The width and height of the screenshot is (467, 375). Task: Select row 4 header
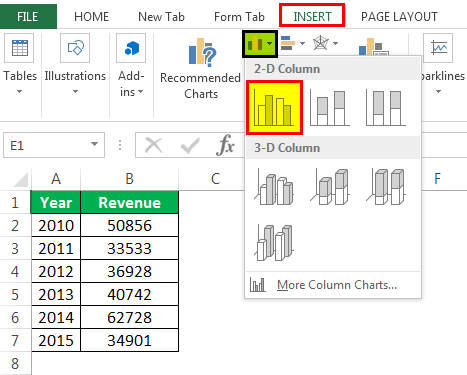coord(15,271)
